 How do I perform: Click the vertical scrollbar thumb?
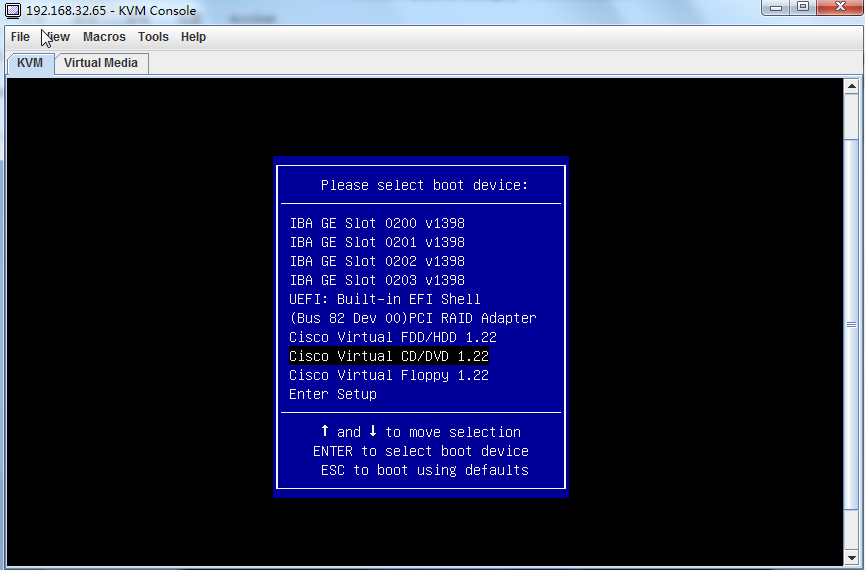point(851,324)
